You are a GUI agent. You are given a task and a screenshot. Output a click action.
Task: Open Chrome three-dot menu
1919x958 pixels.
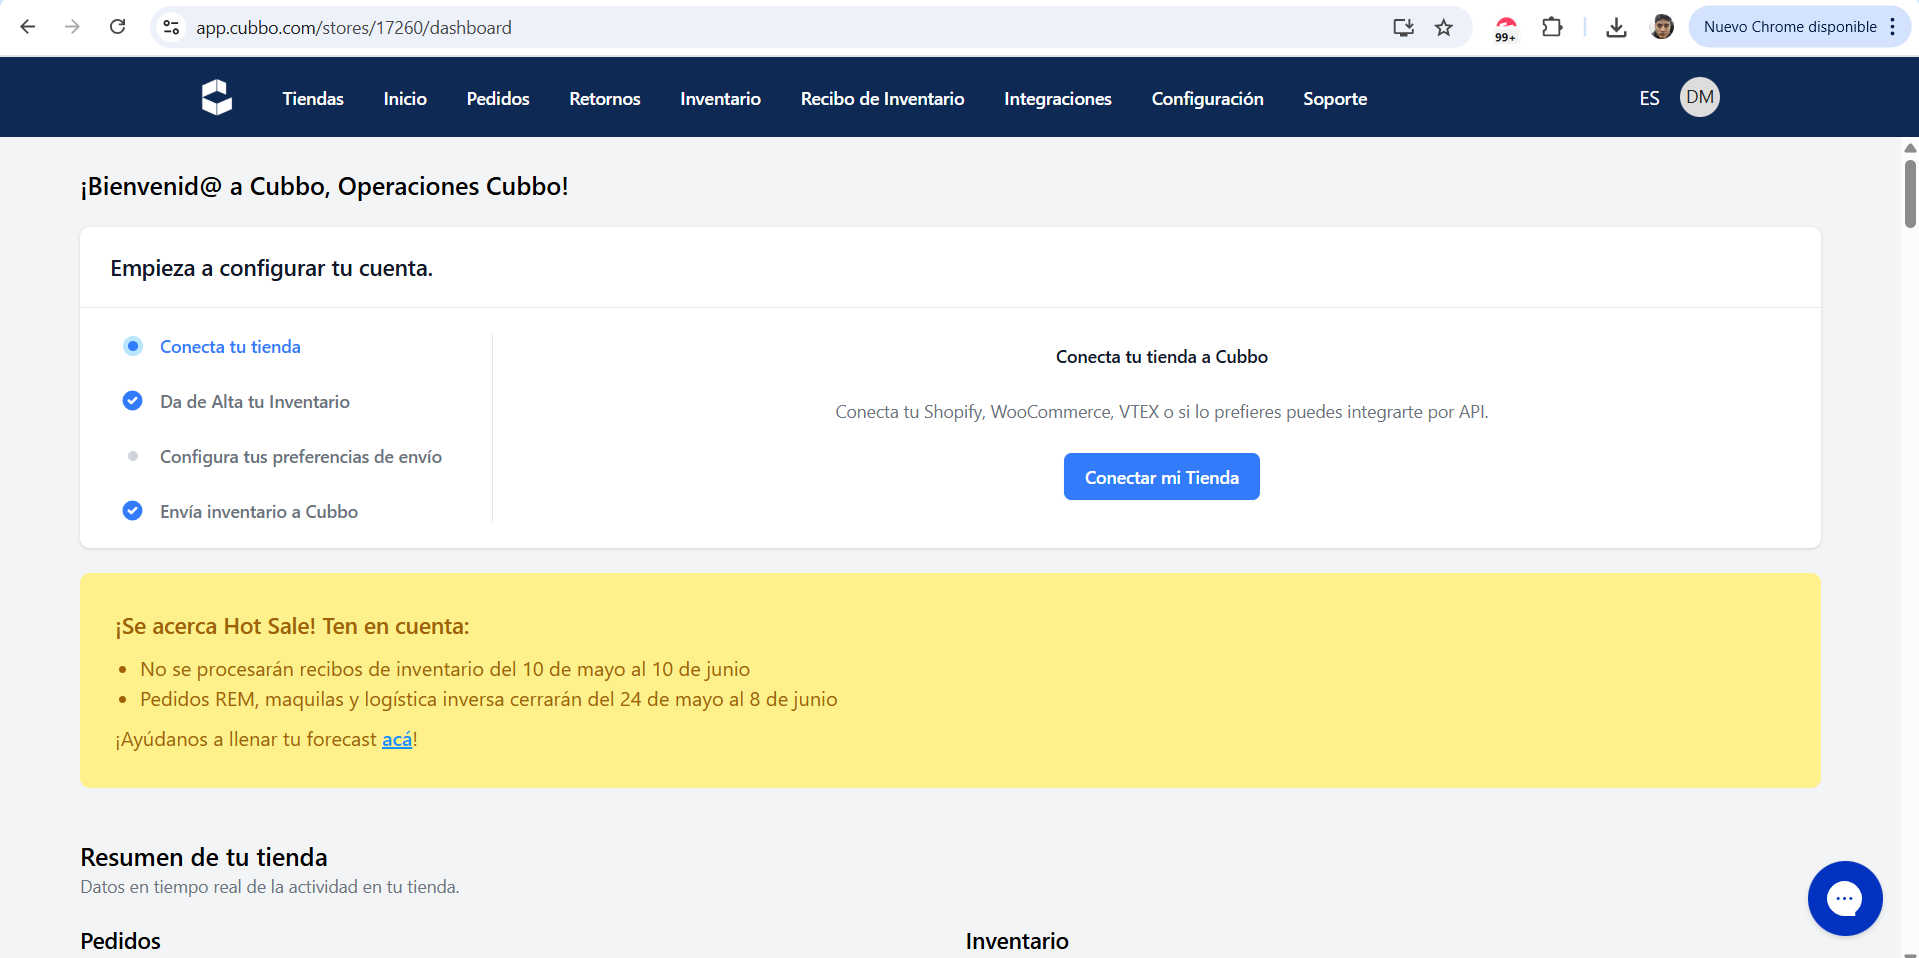pyautogui.click(x=1893, y=27)
